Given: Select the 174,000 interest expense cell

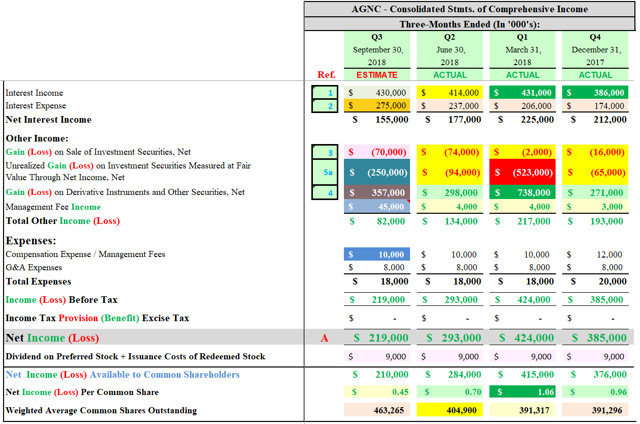Looking at the screenshot, I should [x=595, y=106].
